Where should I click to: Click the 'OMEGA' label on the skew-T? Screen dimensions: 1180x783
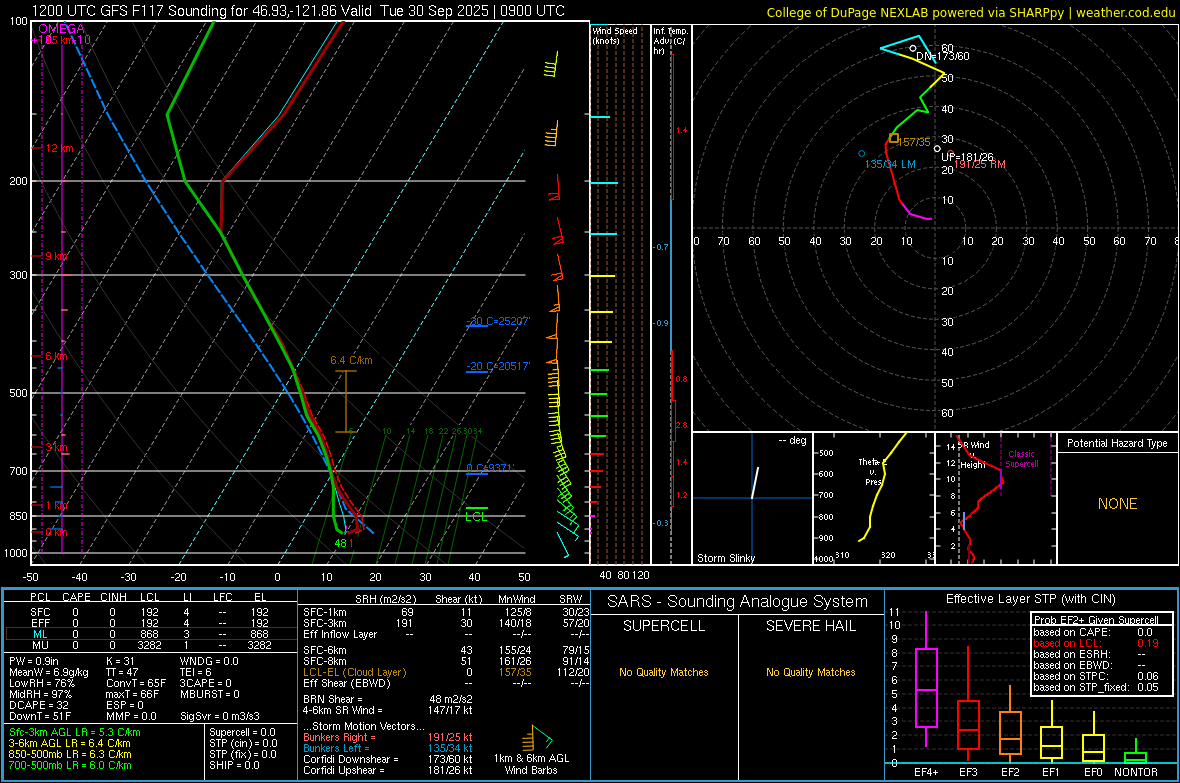click(x=61, y=29)
